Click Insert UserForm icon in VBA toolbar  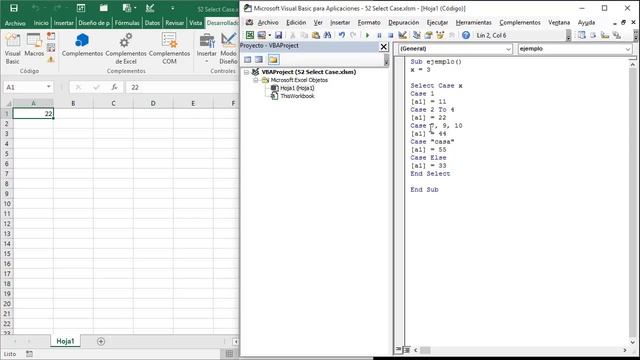tap(262, 36)
